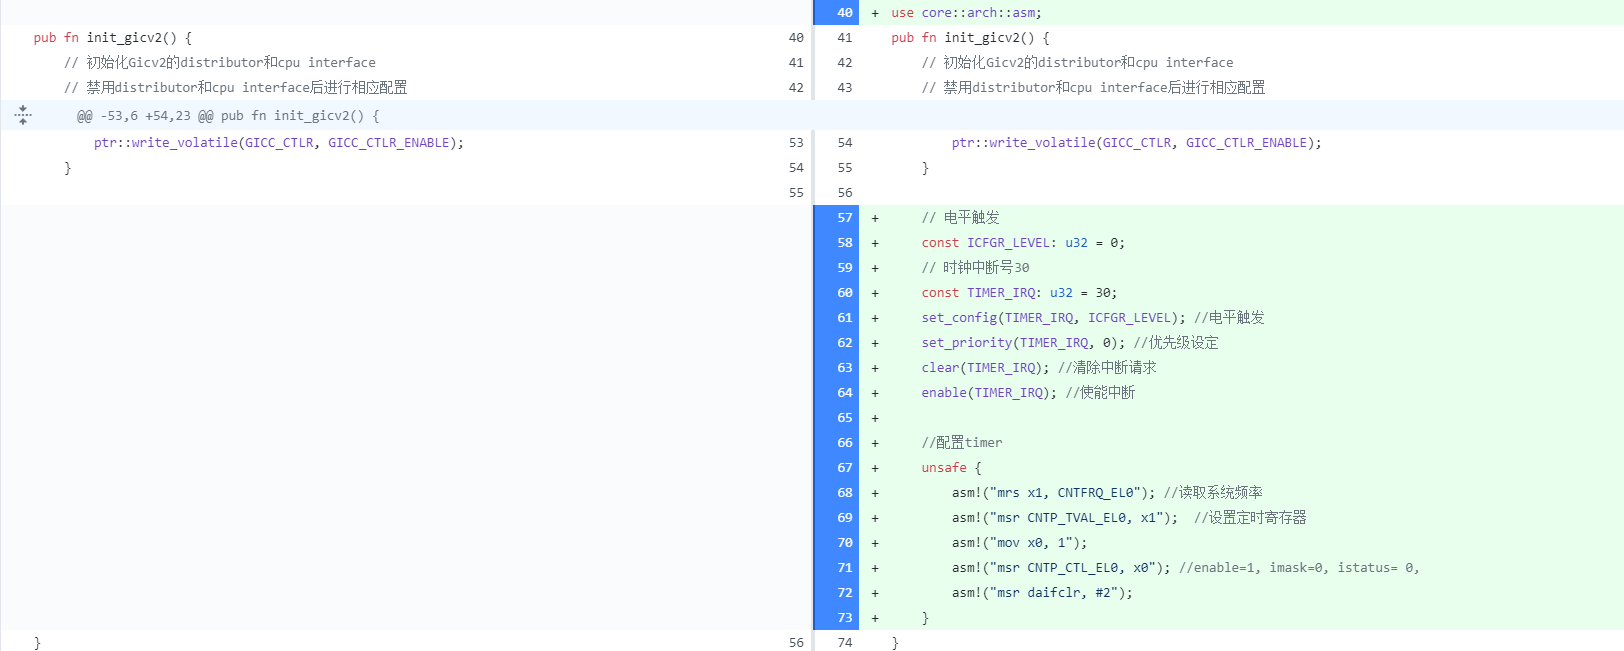Select added line number 40
The width and height of the screenshot is (1624, 651).
[844, 13]
